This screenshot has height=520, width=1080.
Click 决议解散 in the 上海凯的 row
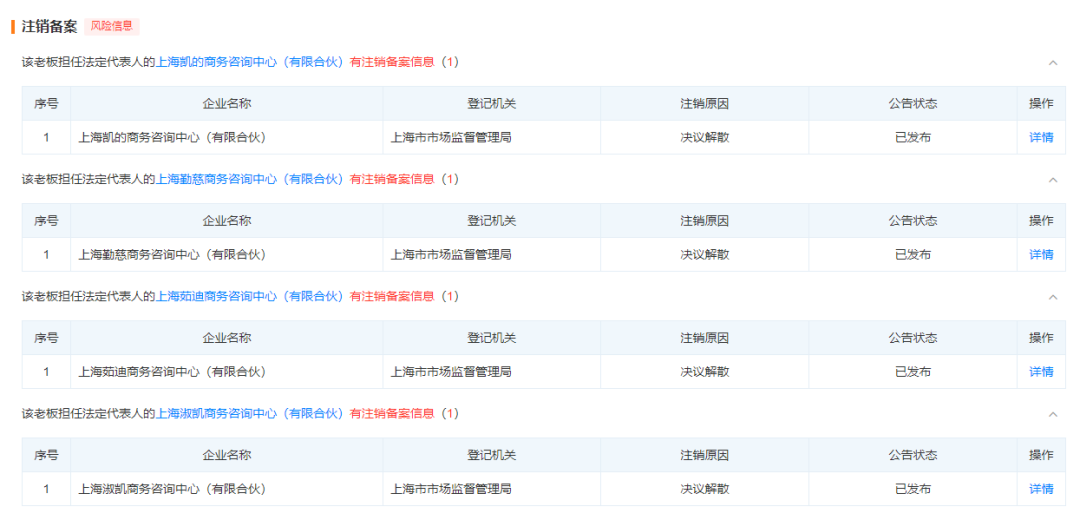(705, 137)
